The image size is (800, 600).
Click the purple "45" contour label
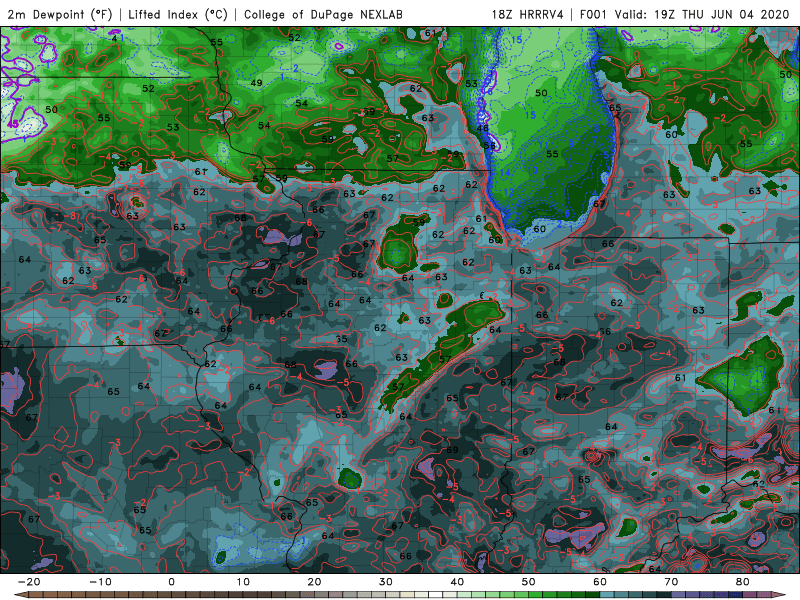point(13,124)
